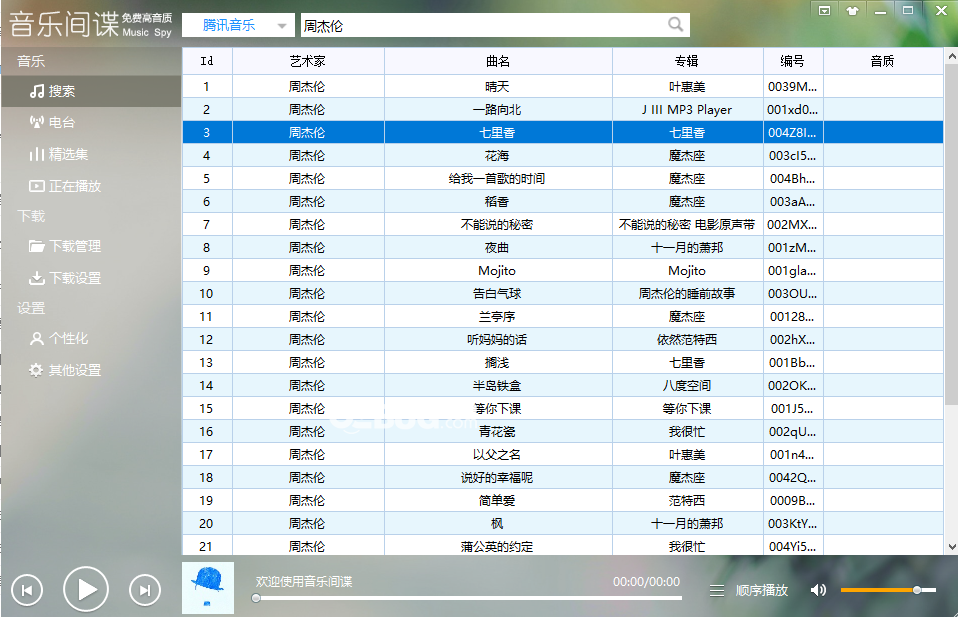Viewport: 958px width, 617px height.
Task: Sort by 编号 column header
Action: coord(793,61)
